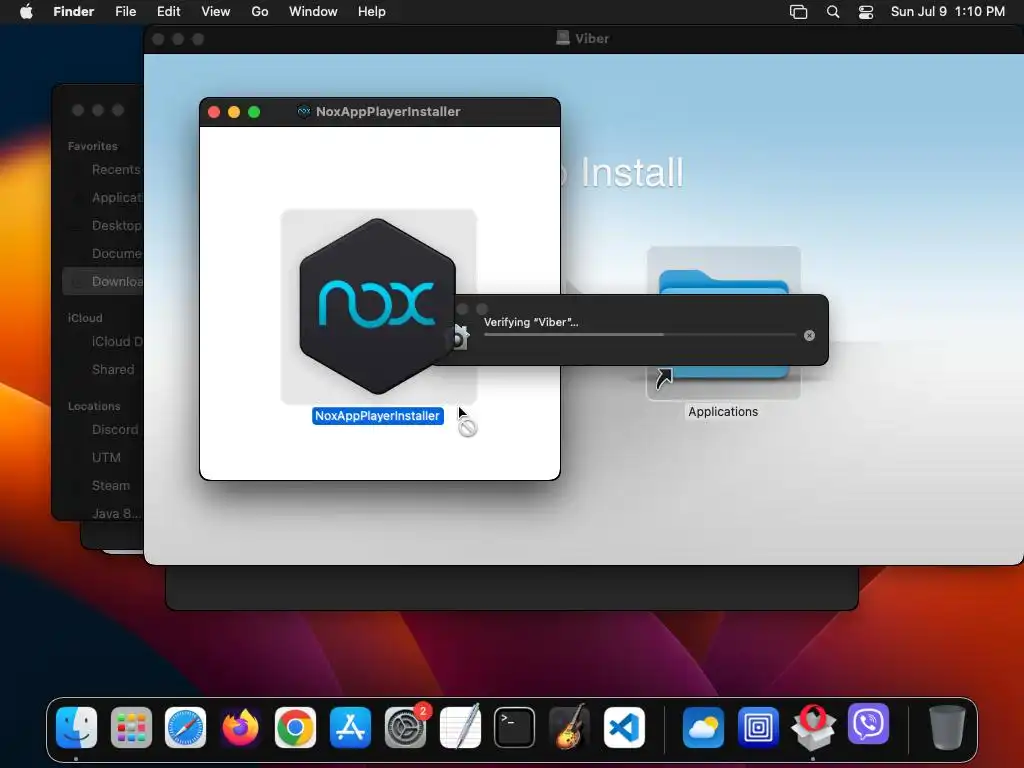Open the Go menu
Viewport: 1024px width, 768px height.
[260, 12]
